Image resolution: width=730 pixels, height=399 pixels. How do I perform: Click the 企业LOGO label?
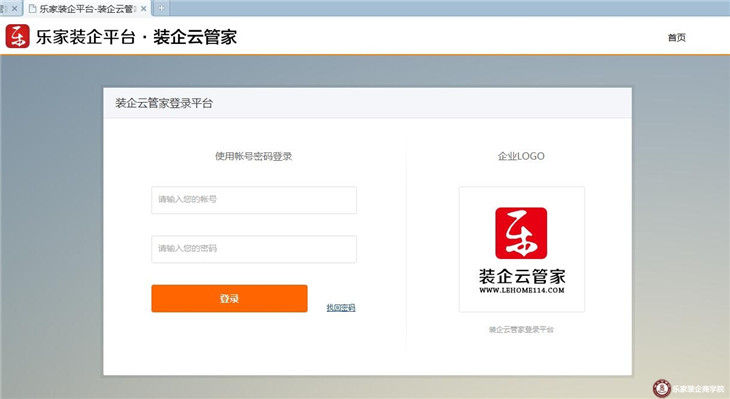521,156
